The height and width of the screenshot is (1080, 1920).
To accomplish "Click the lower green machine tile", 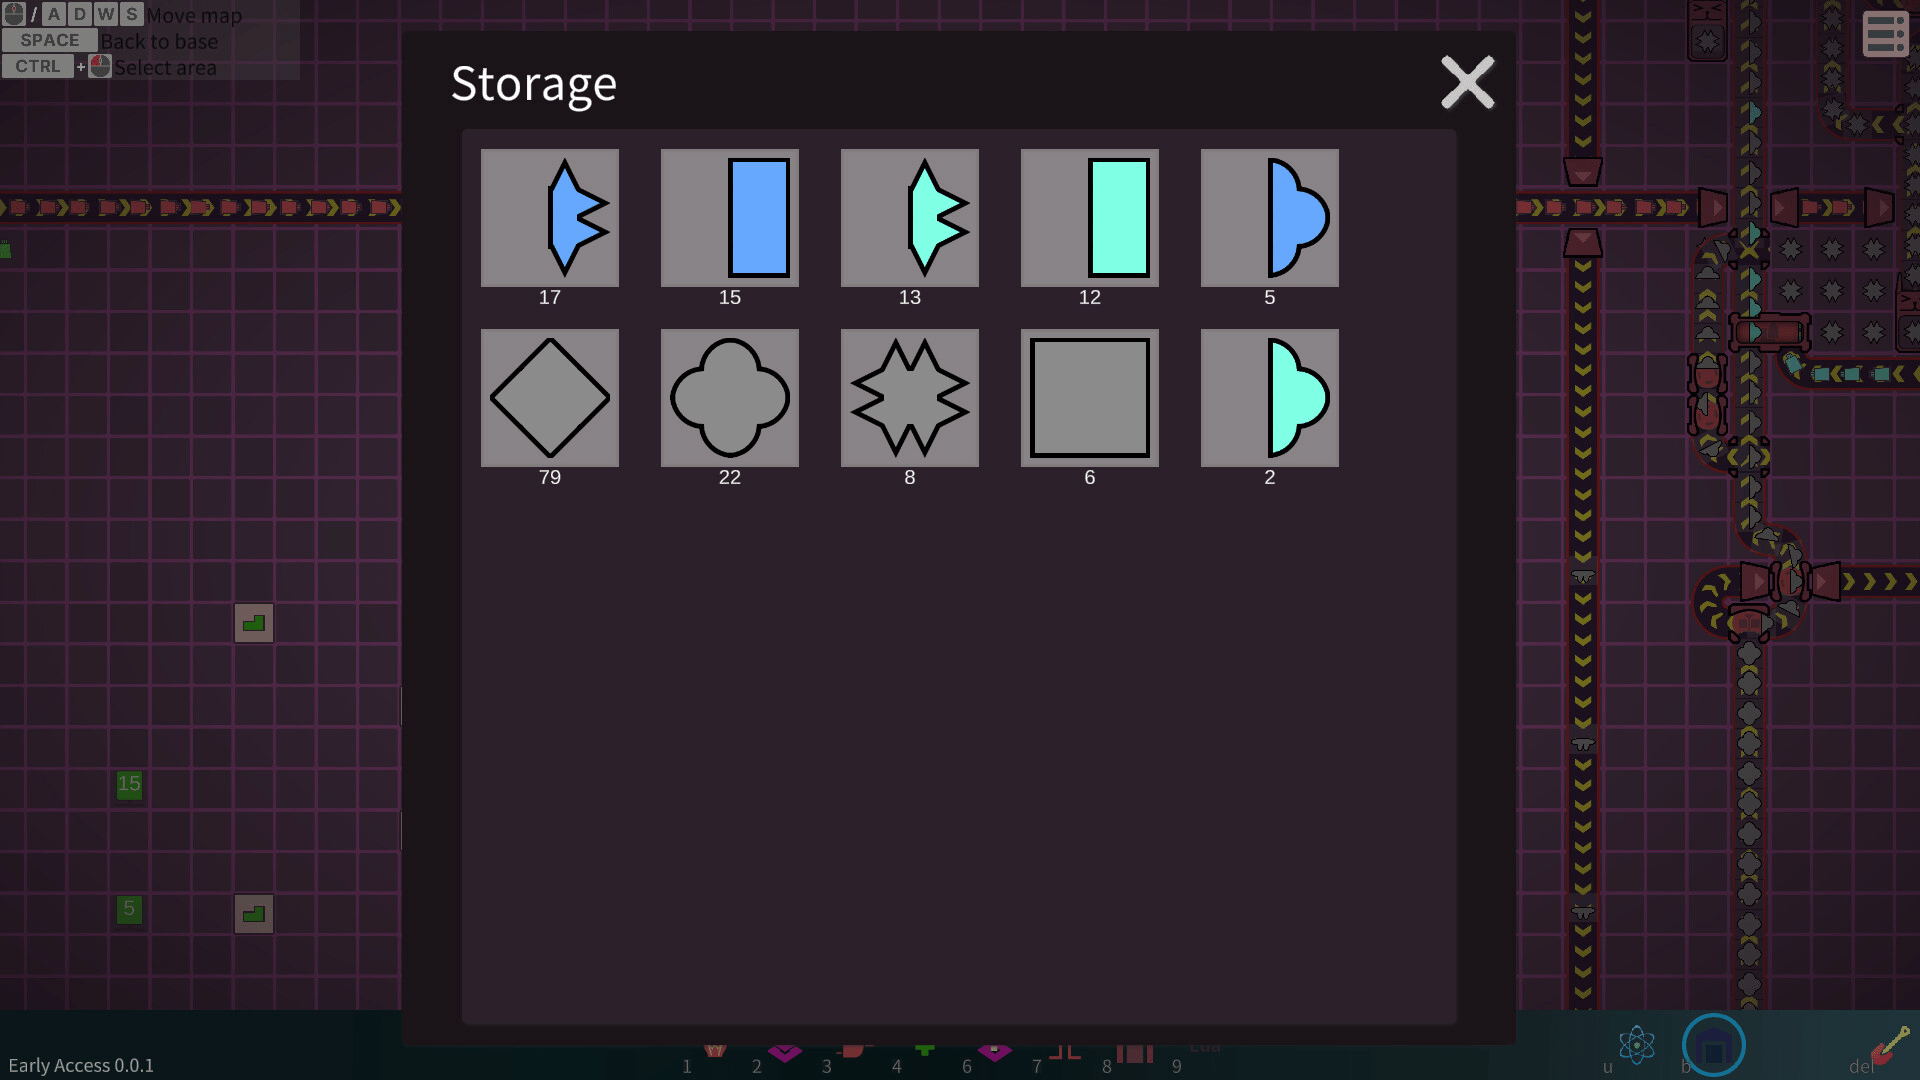I will pyautogui.click(x=254, y=914).
